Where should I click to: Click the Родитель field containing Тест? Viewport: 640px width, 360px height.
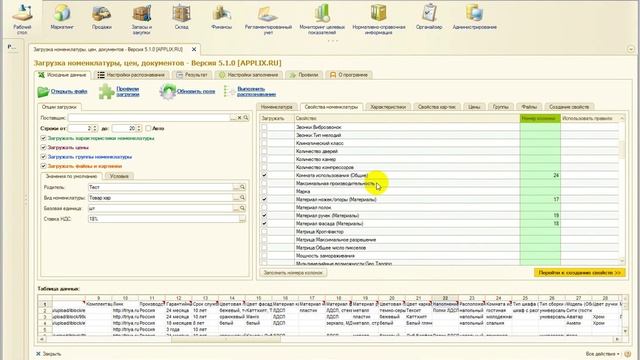pos(160,187)
